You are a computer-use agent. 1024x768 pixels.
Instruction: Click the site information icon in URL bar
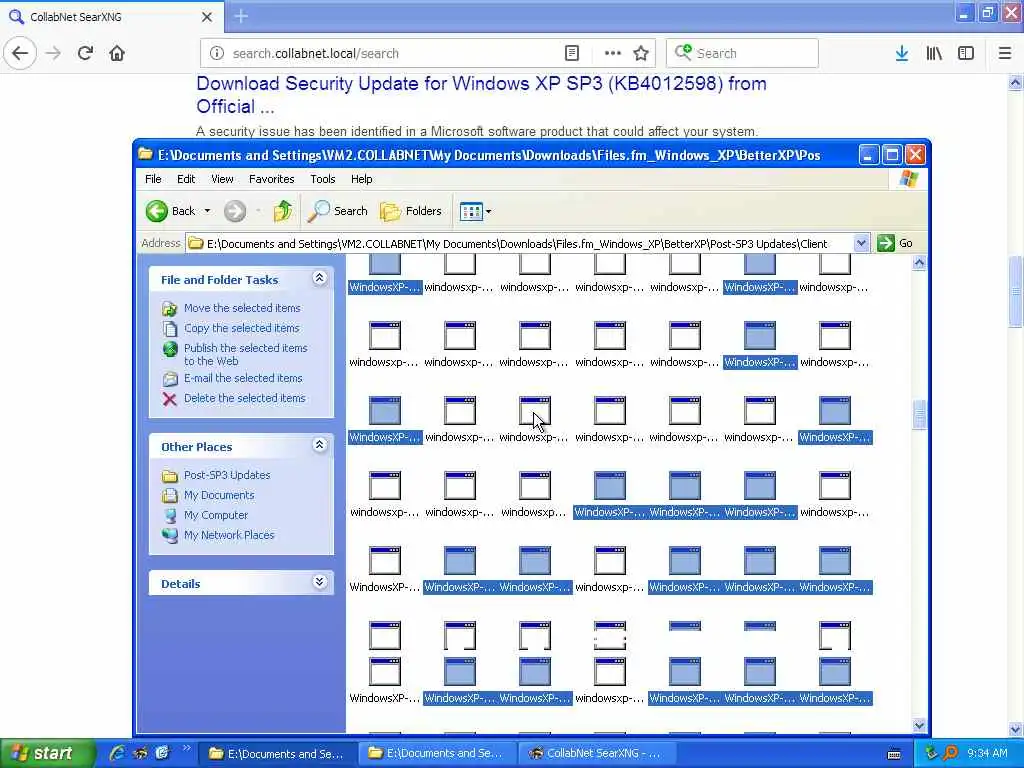(x=216, y=53)
